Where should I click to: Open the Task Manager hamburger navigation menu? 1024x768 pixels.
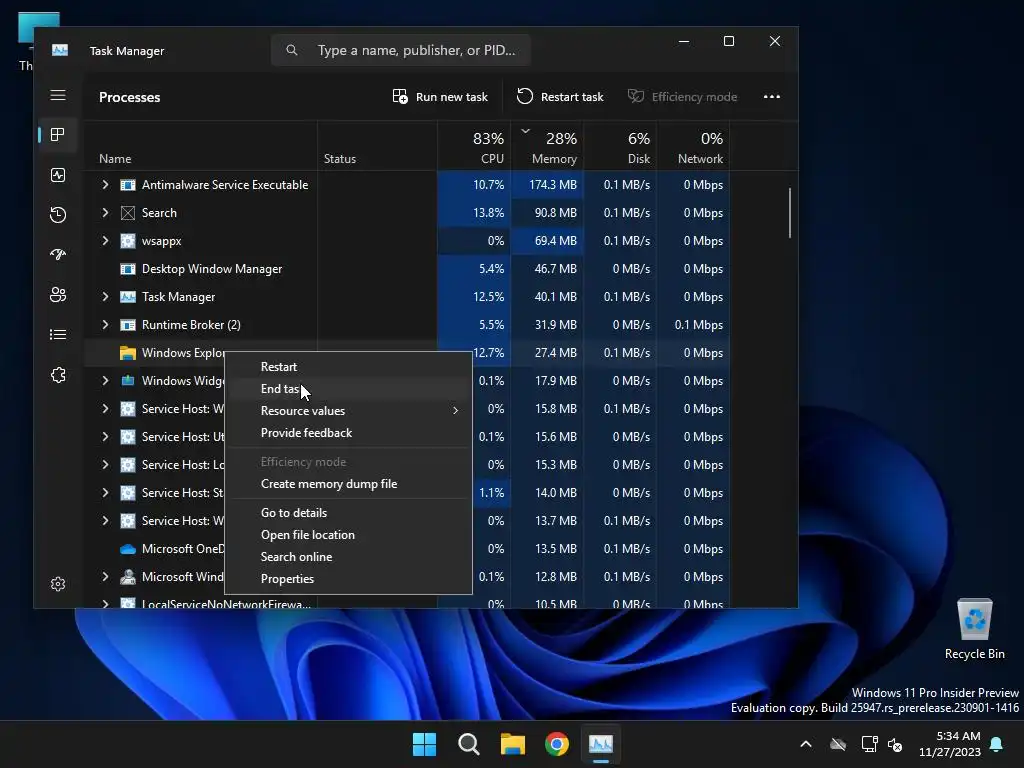click(x=58, y=95)
